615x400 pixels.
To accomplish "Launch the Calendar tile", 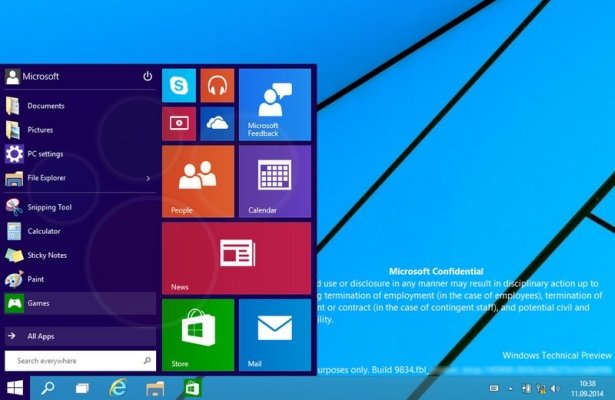I will [x=274, y=181].
